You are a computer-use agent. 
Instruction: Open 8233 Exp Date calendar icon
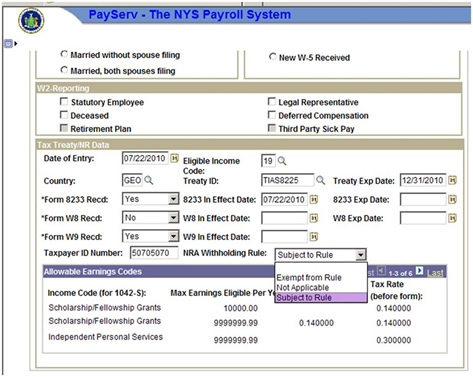click(x=452, y=199)
